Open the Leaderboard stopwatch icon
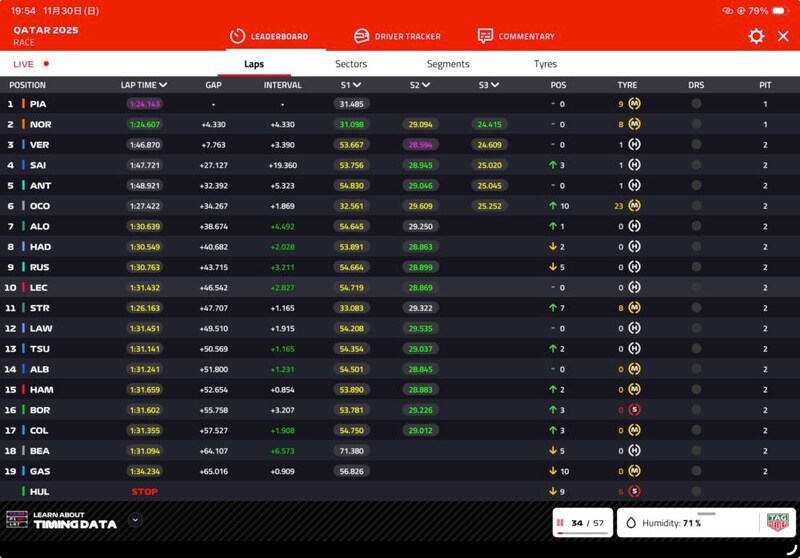This screenshot has width=800, height=558. tap(237, 36)
